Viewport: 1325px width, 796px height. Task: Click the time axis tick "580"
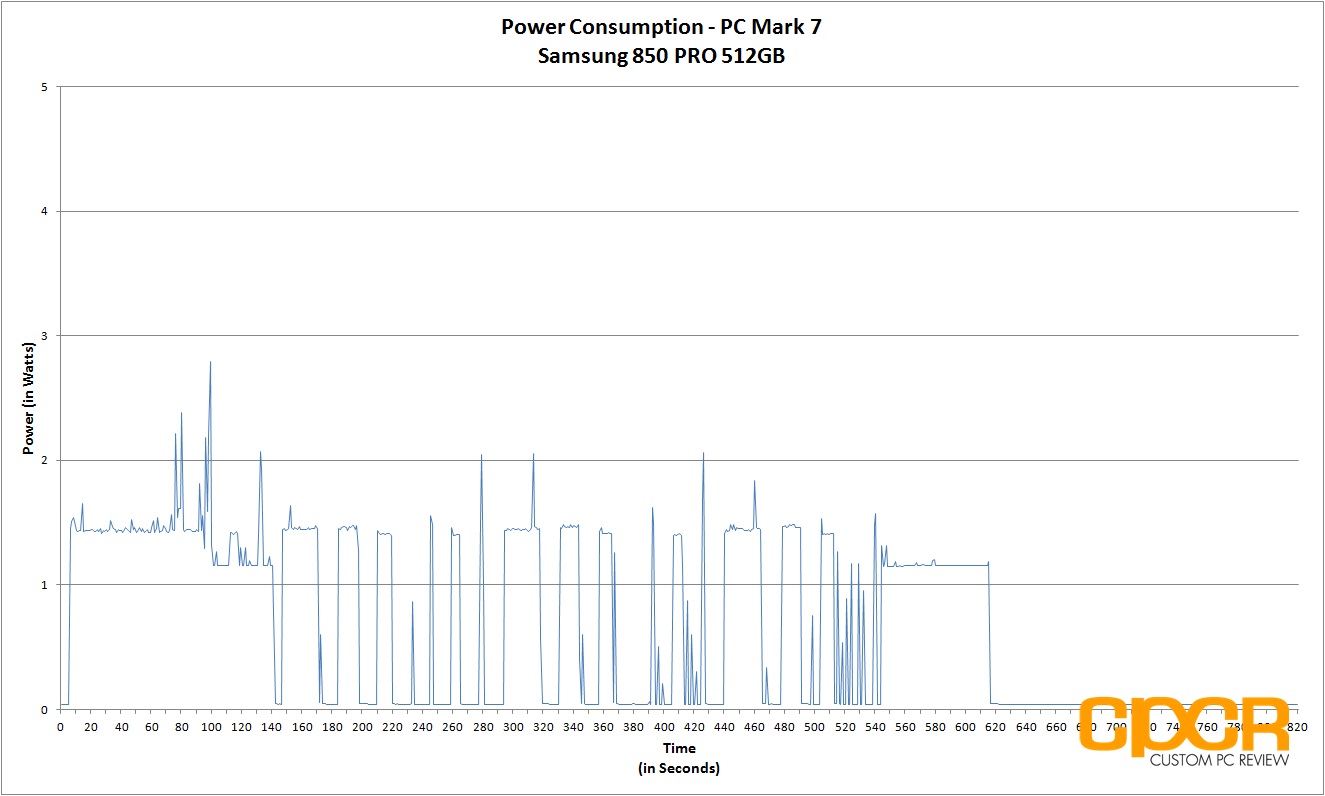[x=936, y=727]
